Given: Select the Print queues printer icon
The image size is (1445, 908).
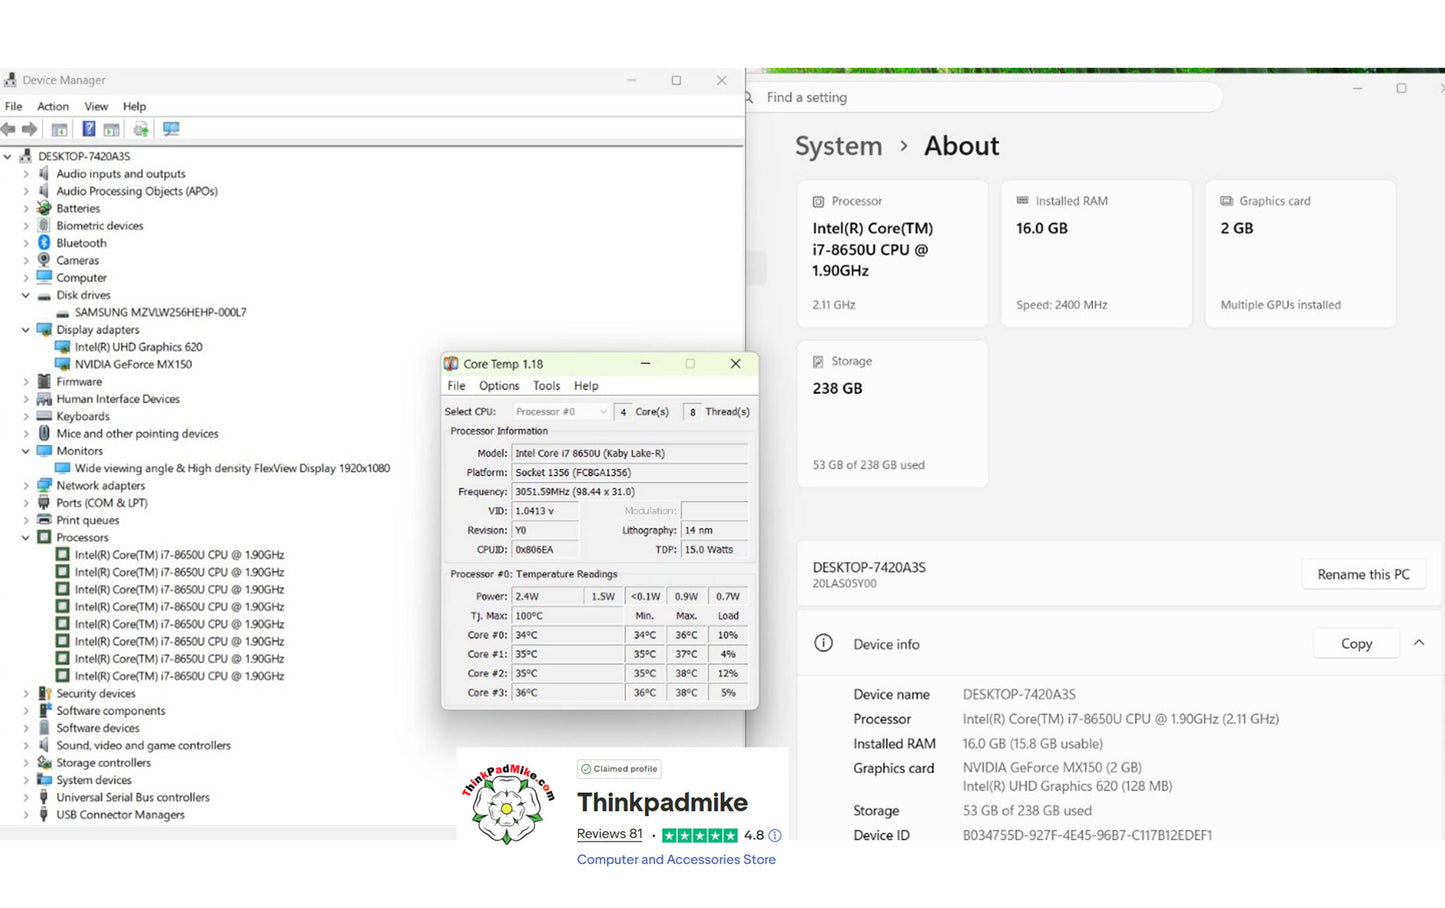Looking at the screenshot, I should (x=44, y=520).
